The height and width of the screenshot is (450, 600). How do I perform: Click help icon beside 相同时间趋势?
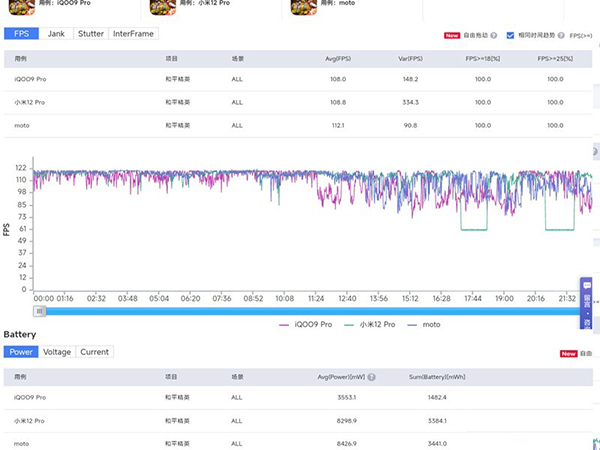[x=562, y=35]
